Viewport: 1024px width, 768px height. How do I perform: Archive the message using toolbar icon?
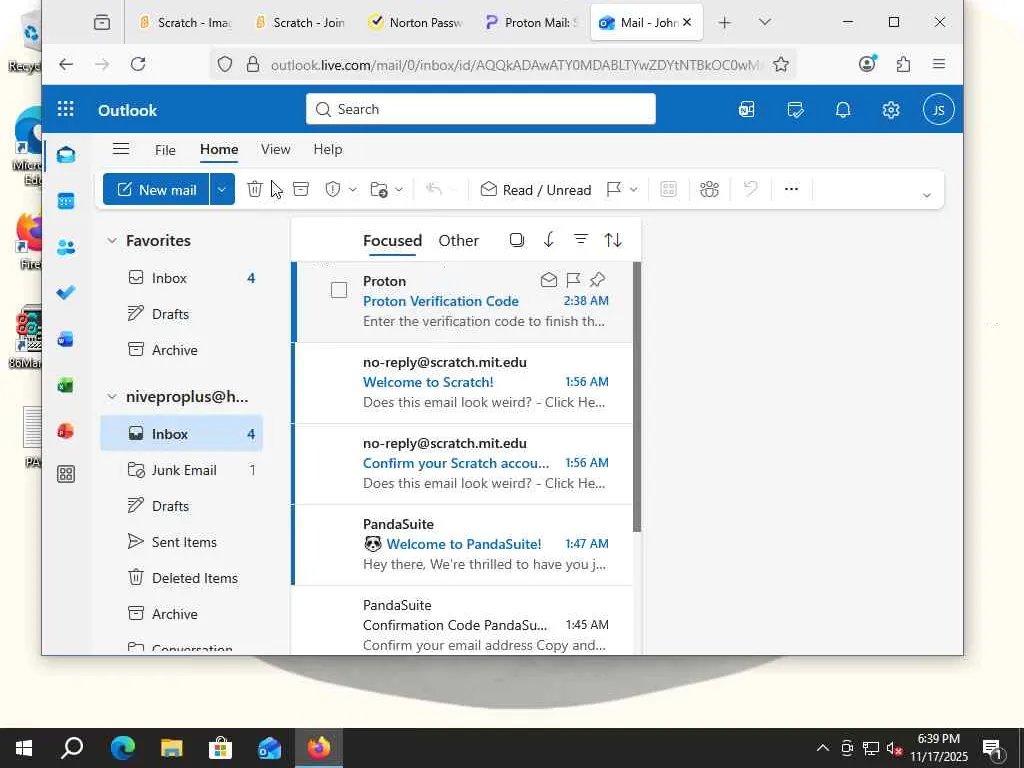300,189
